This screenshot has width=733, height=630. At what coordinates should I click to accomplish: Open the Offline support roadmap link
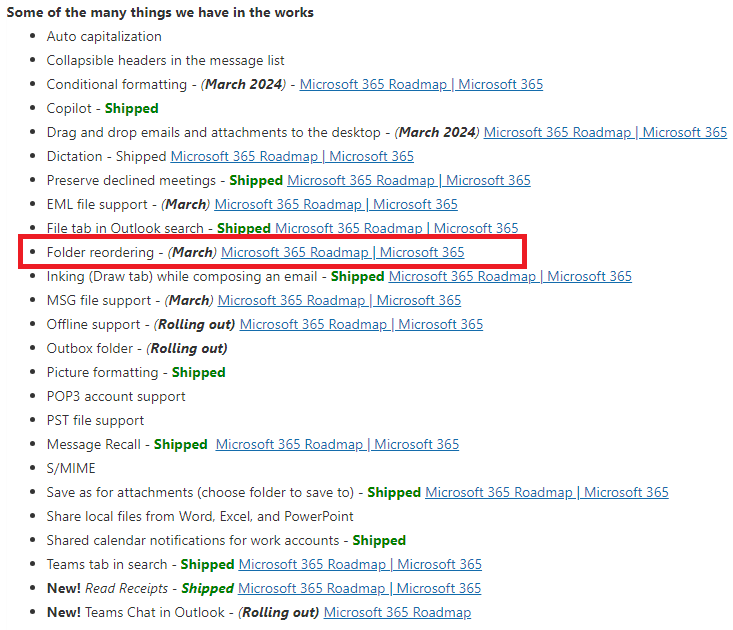[x=361, y=324]
